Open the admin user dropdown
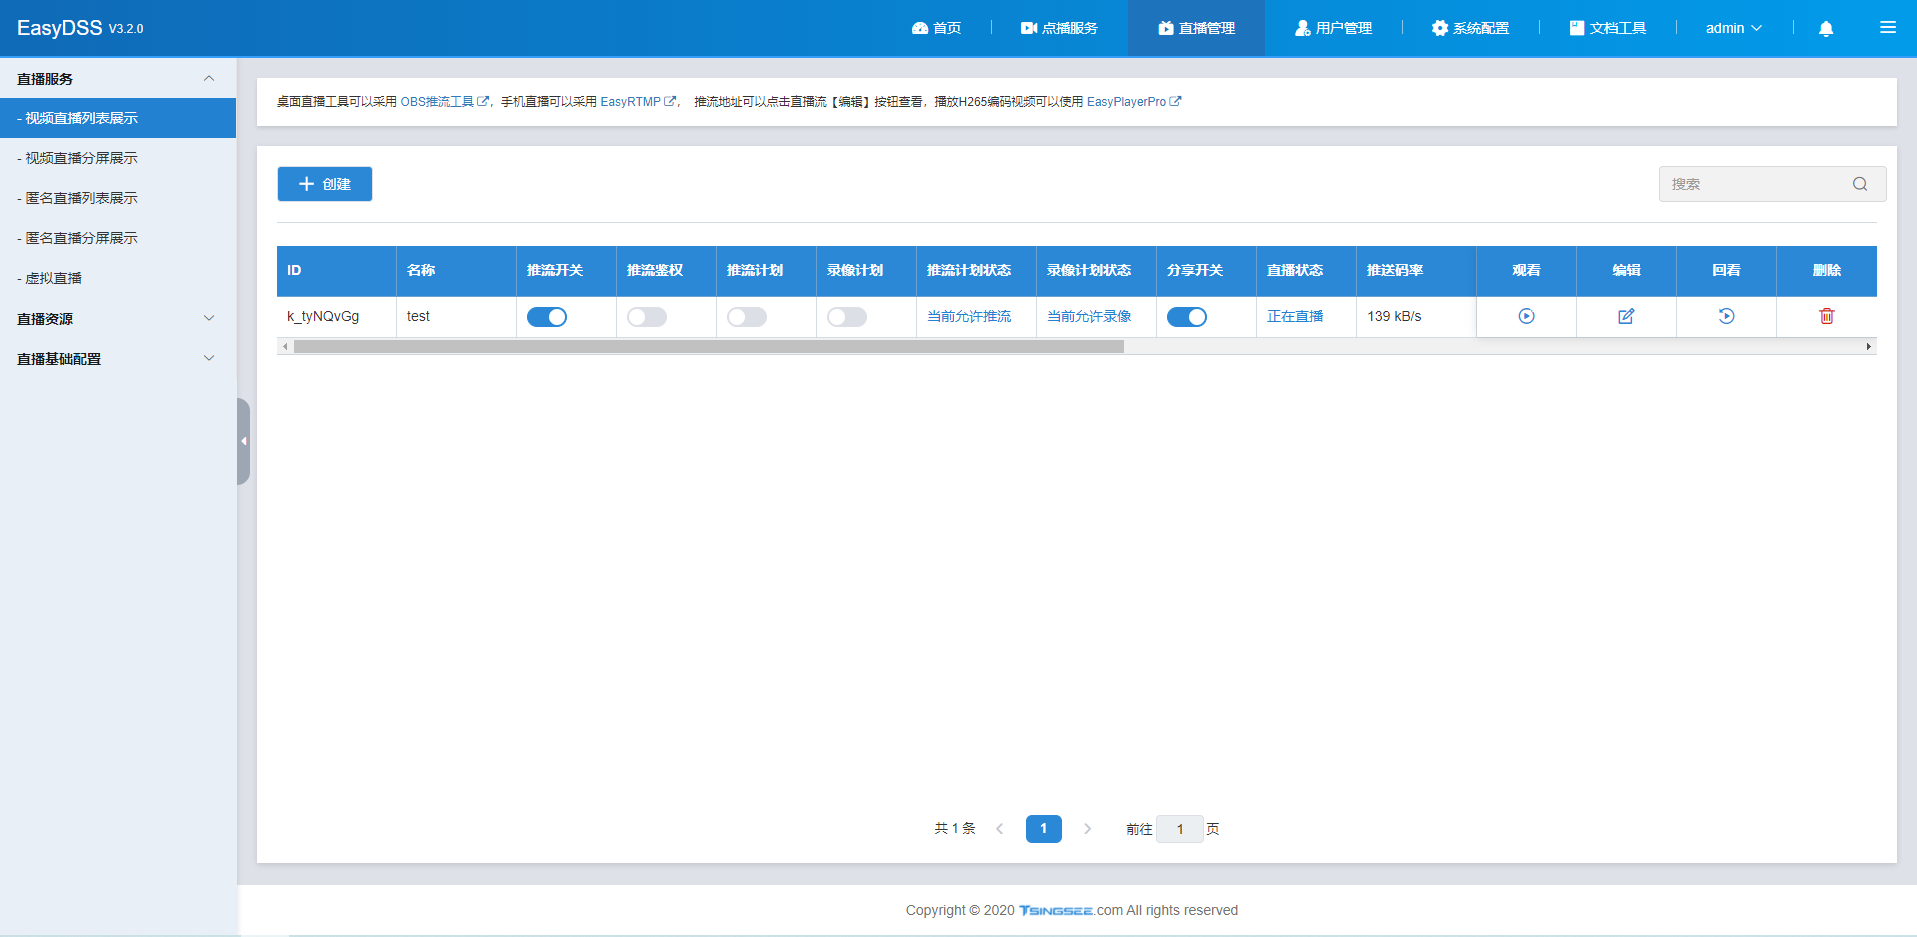 point(1734,28)
